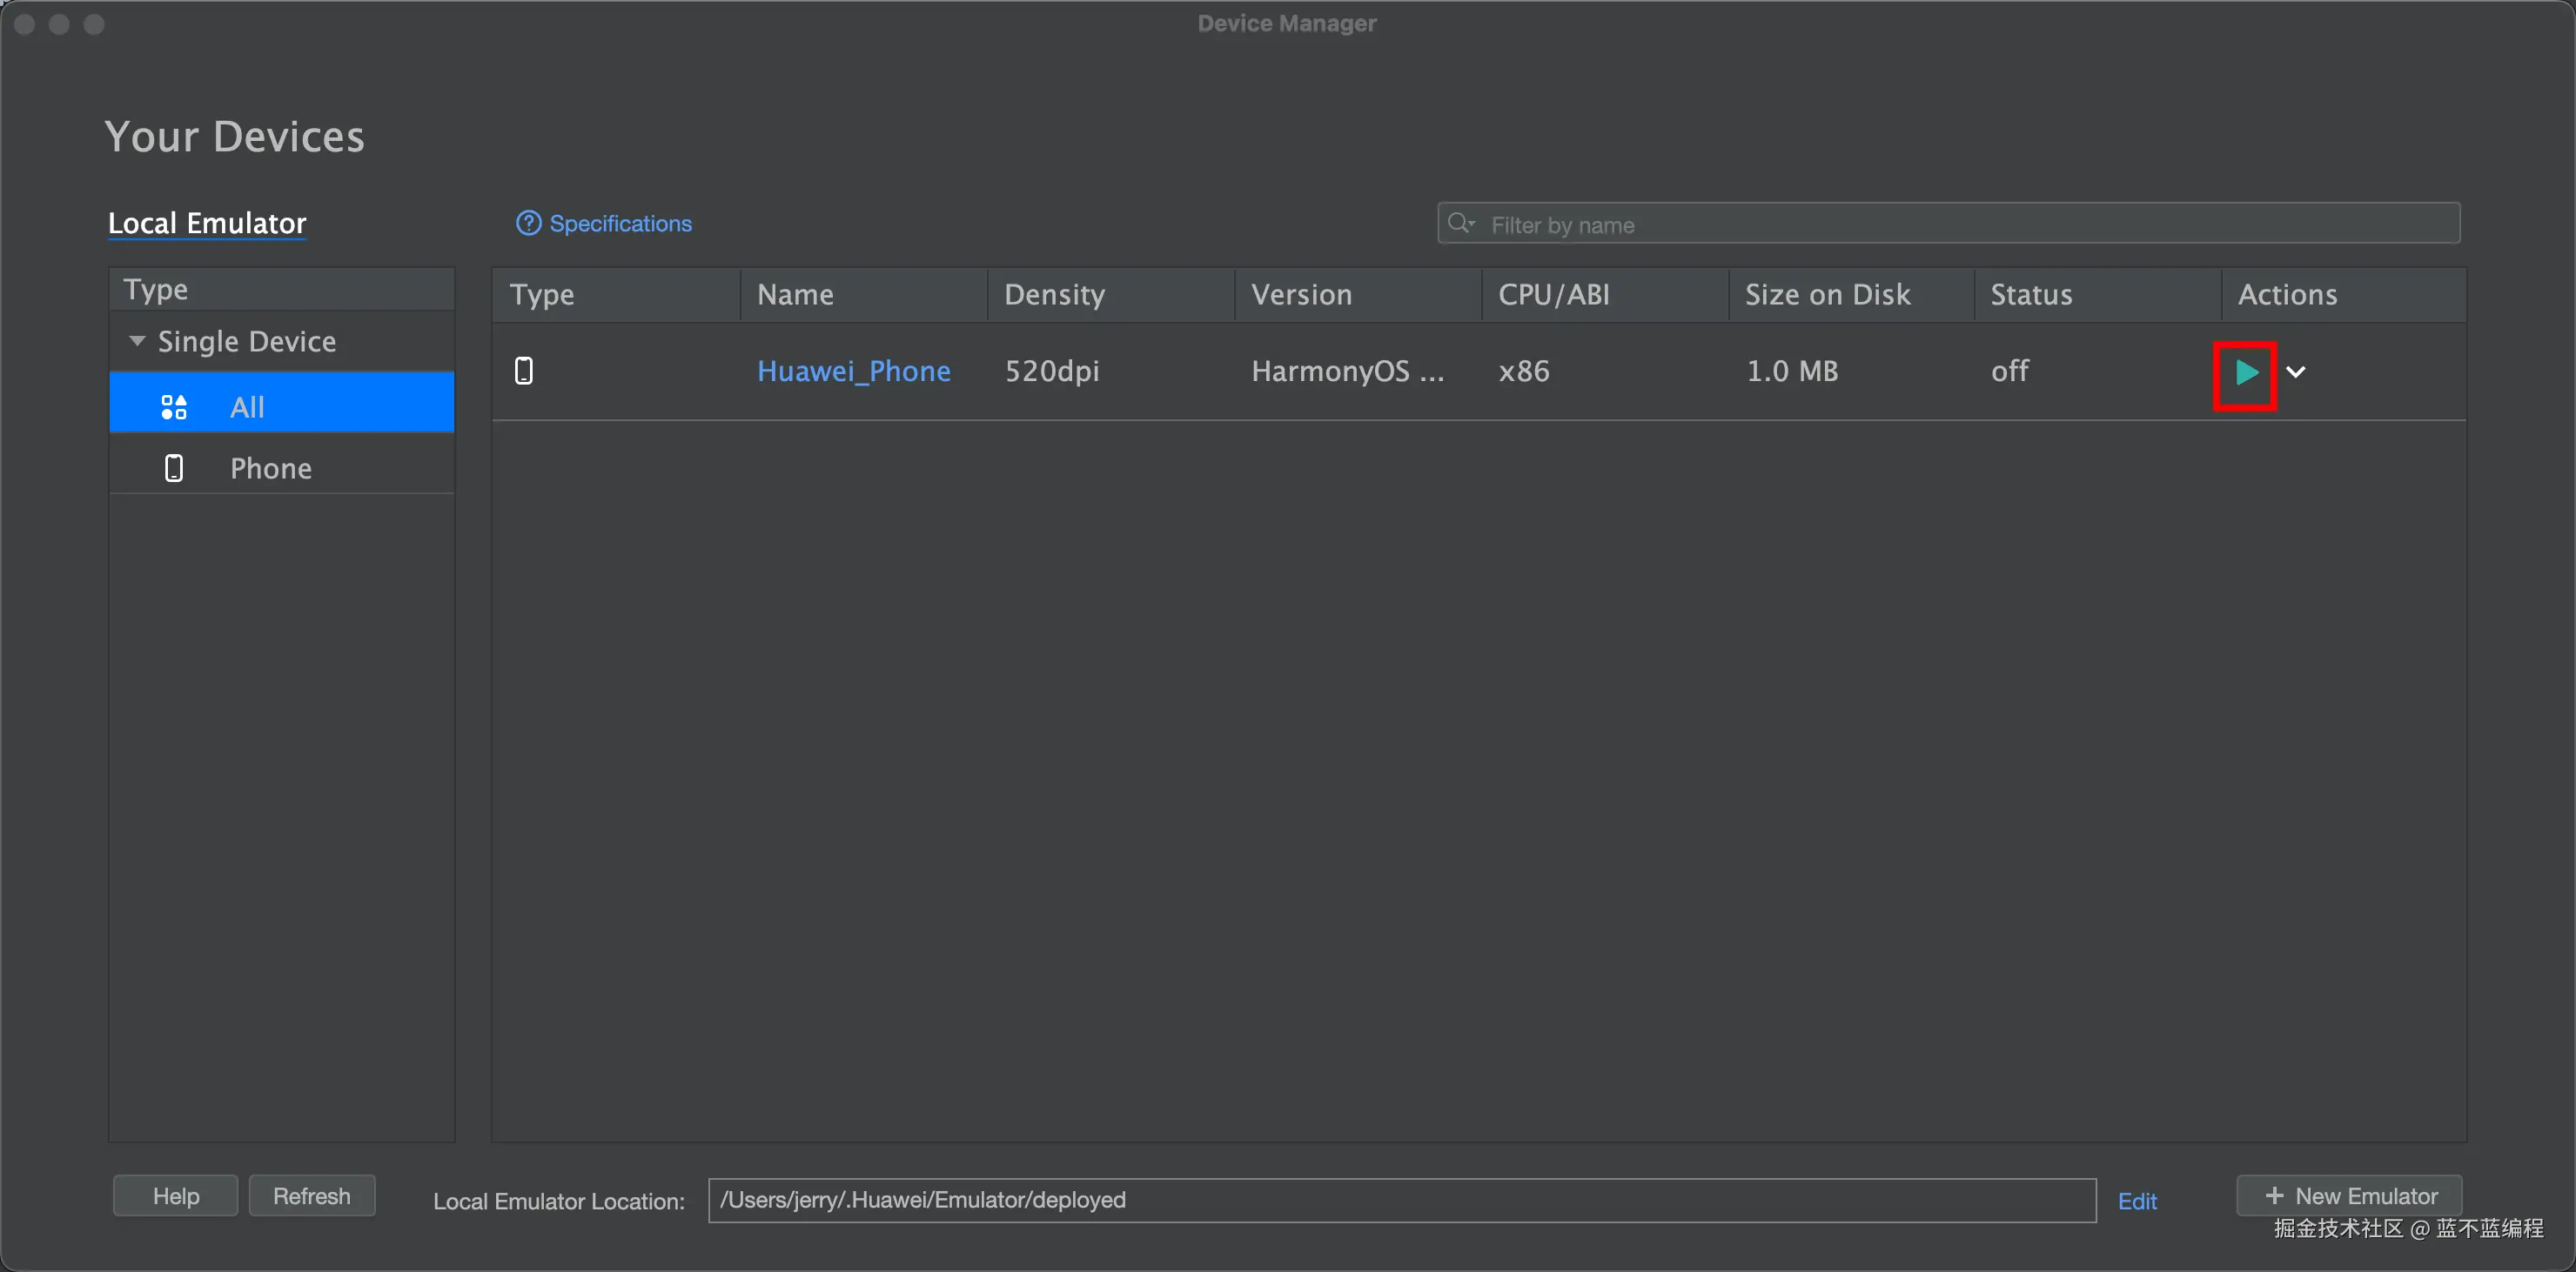This screenshot has height=1272, width=2576.
Task: Sort by Size on Disk column header
Action: (x=1827, y=294)
